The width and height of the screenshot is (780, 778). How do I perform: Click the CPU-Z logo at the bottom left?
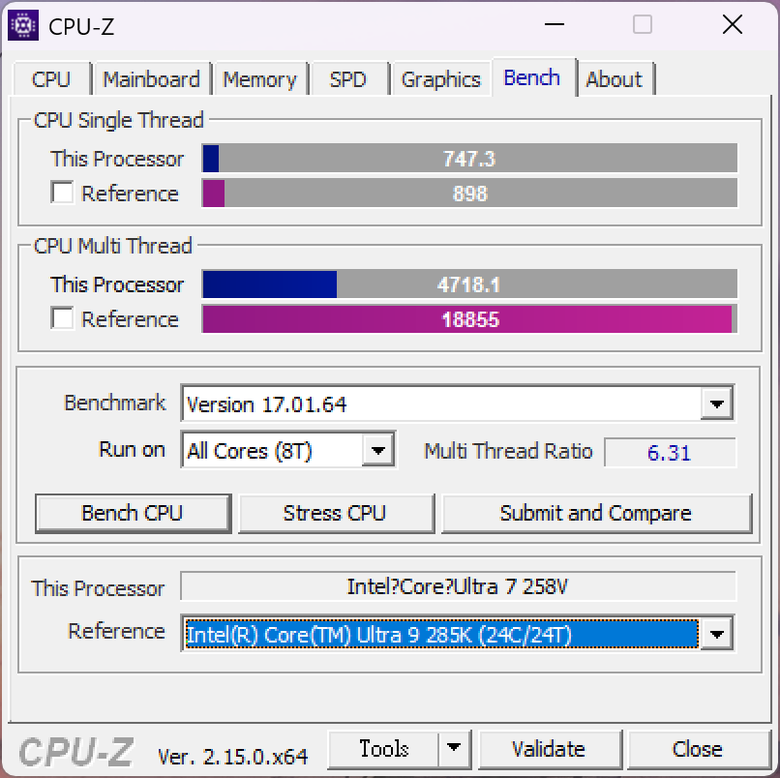click(x=76, y=752)
